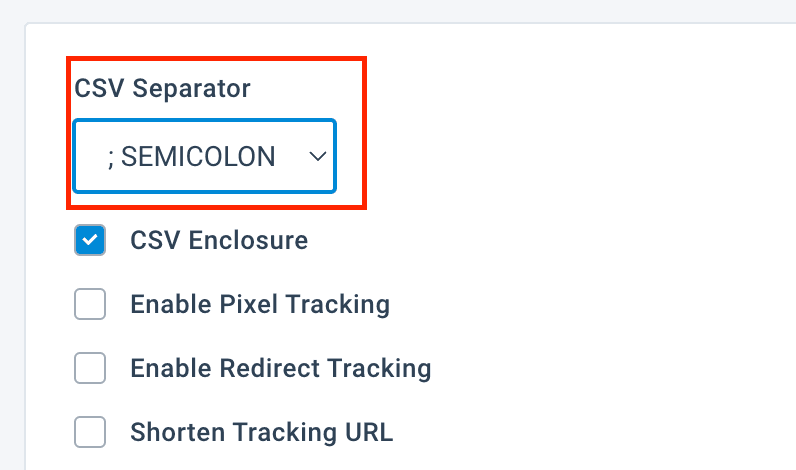Click the semicolon character in the dropdown
Image resolution: width=796 pixels, height=470 pixels.
110,157
